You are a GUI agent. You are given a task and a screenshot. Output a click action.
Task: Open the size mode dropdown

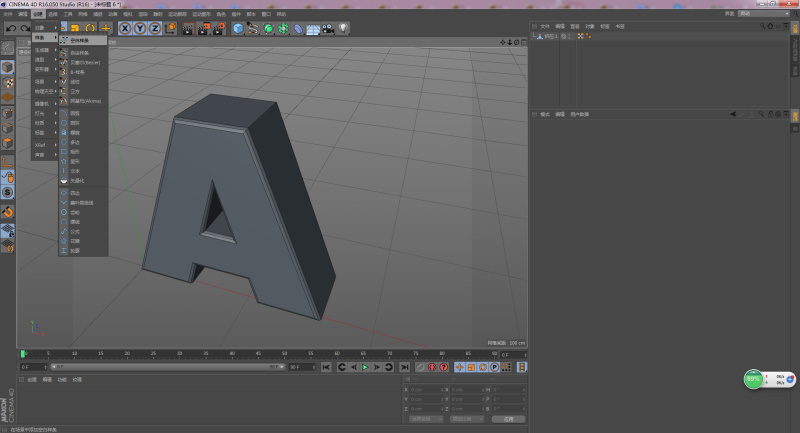466,419
